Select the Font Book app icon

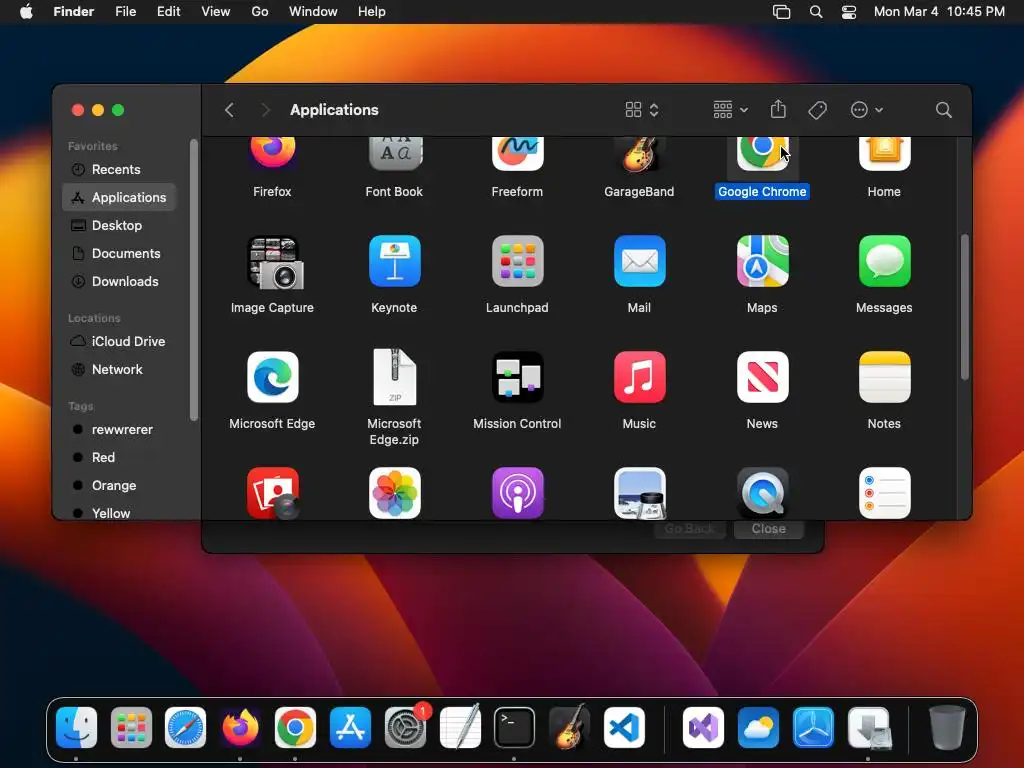pyautogui.click(x=394, y=153)
